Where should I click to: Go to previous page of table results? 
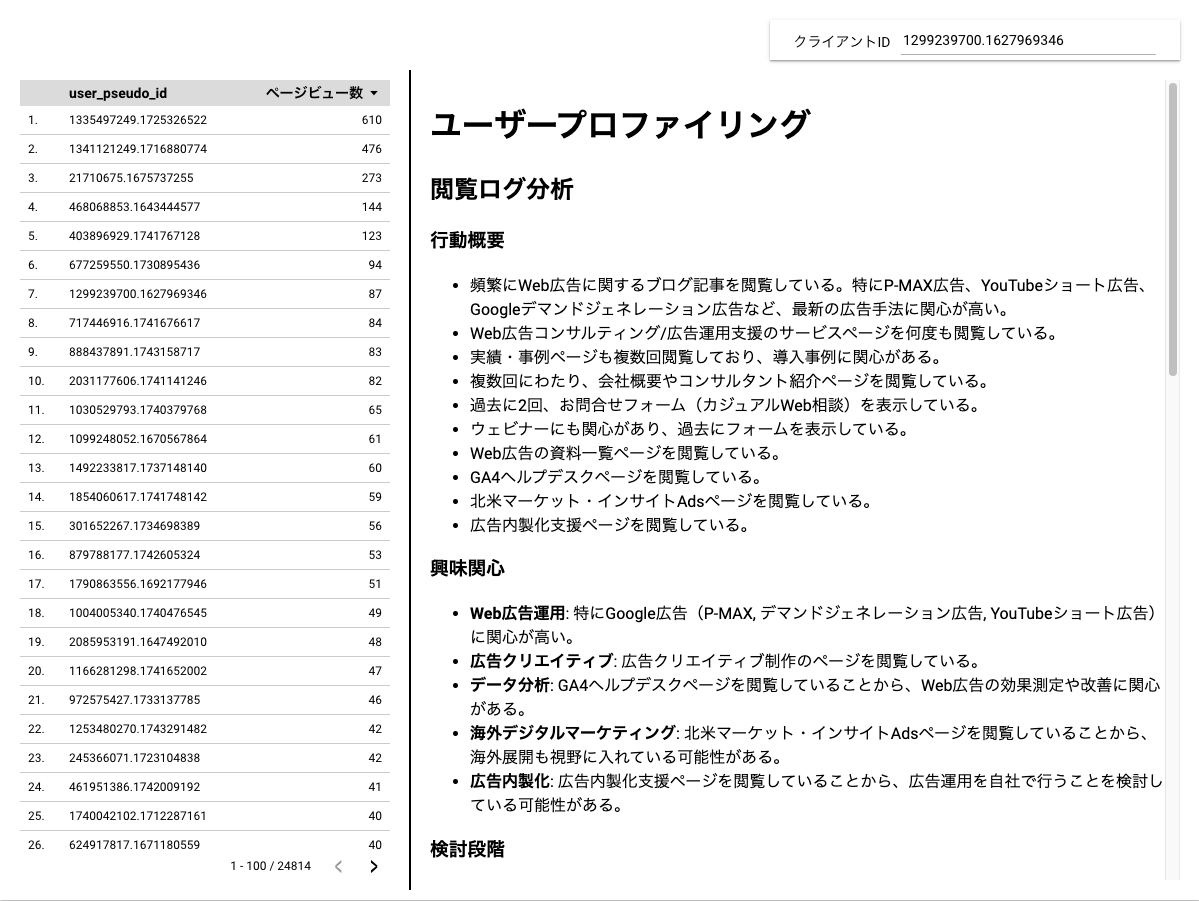338,867
